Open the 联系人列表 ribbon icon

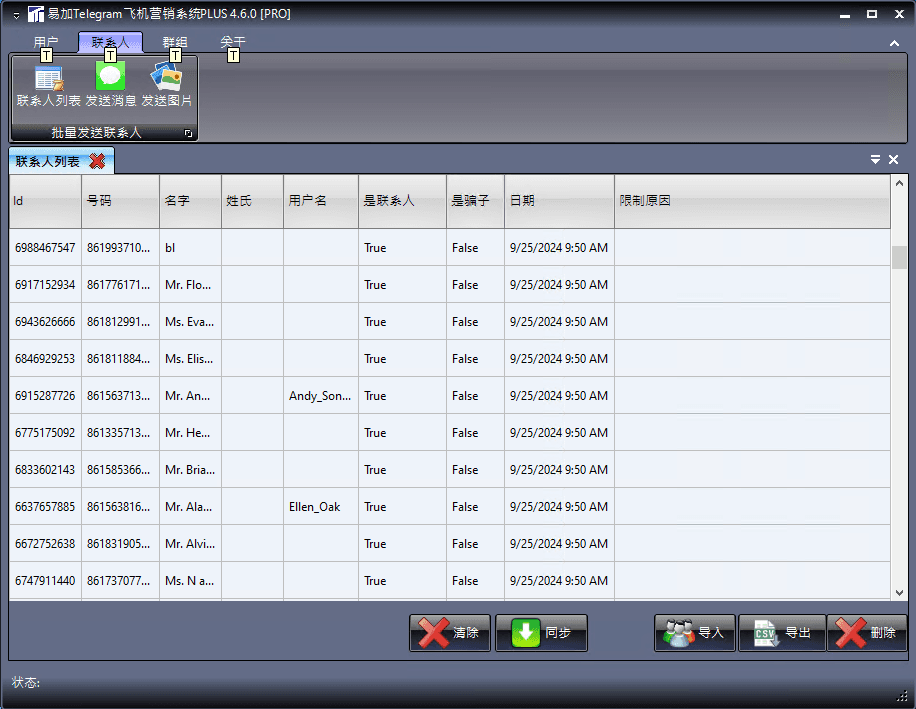point(48,86)
